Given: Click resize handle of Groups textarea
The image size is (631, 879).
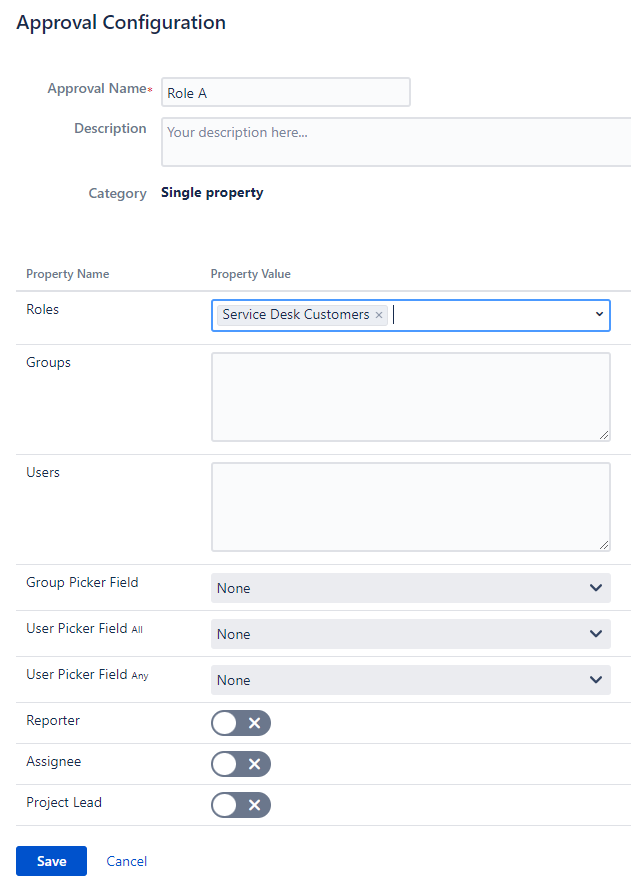Looking at the screenshot, I should (604, 435).
